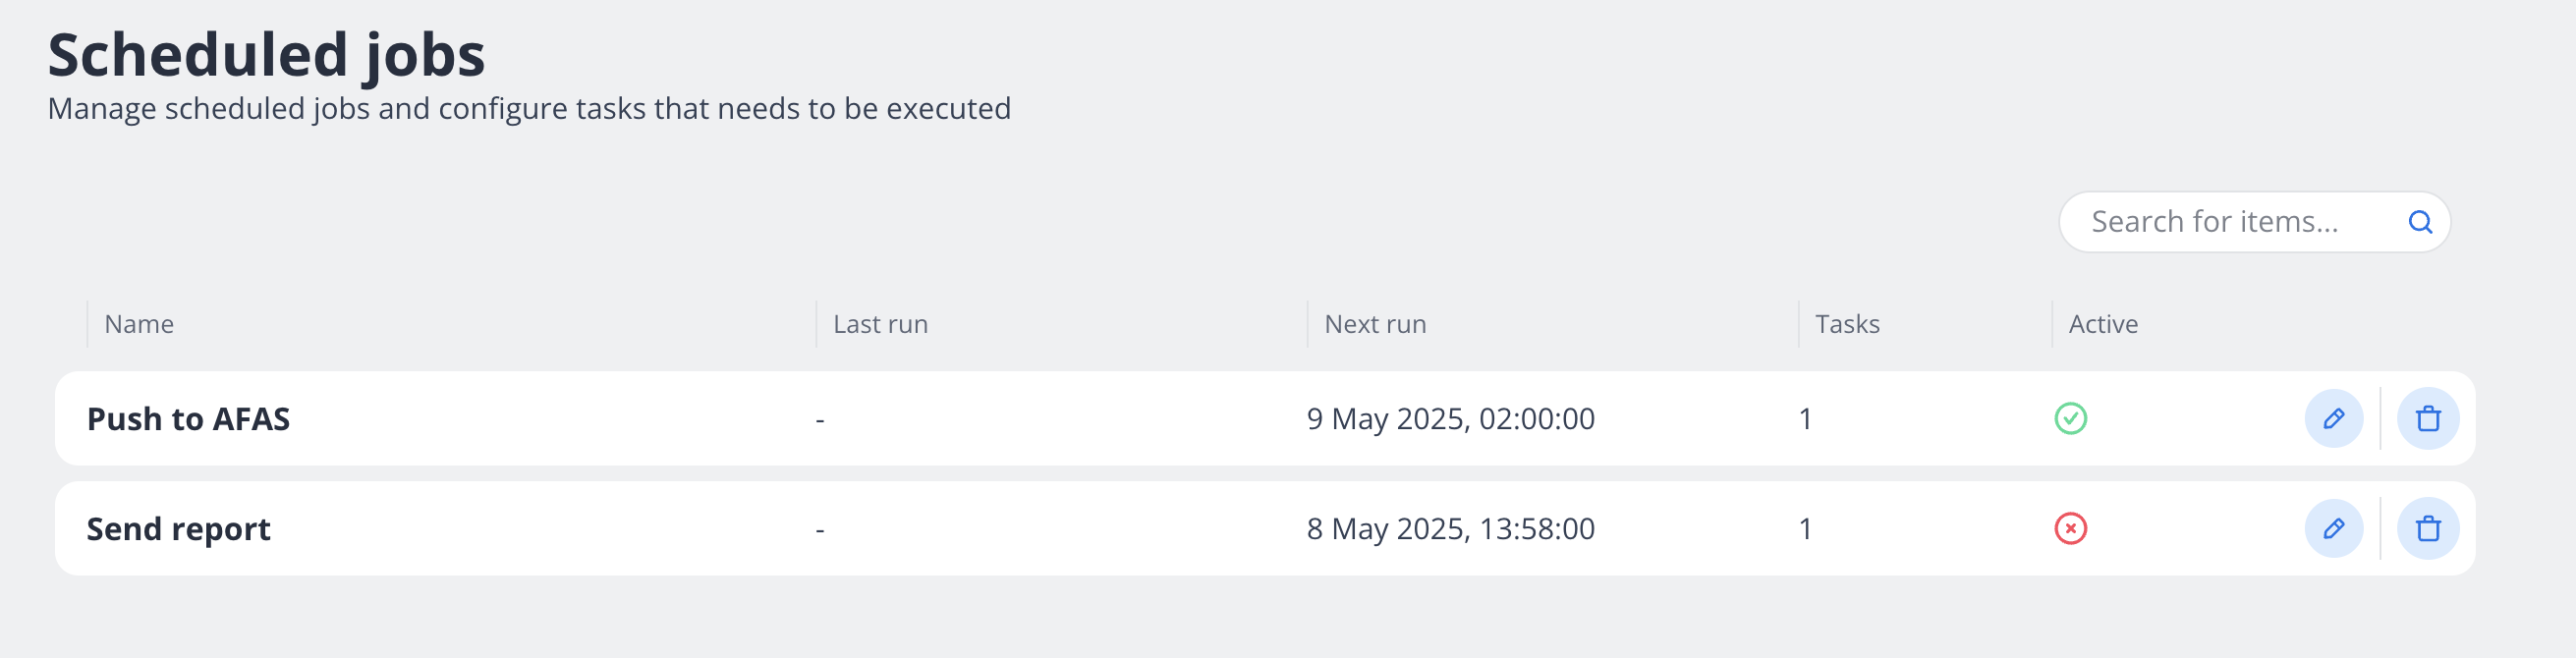Image resolution: width=2576 pixels, height=658 pixels.
Task: Click trash icon for Send report
Action: [x=2427, y=528]
